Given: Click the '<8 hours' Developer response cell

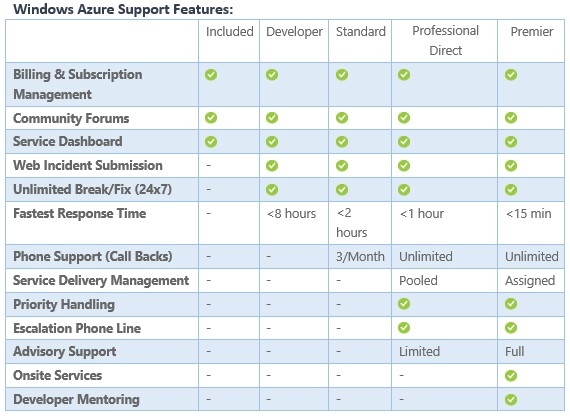Looking at the screenshot, I should pos(292,213).
